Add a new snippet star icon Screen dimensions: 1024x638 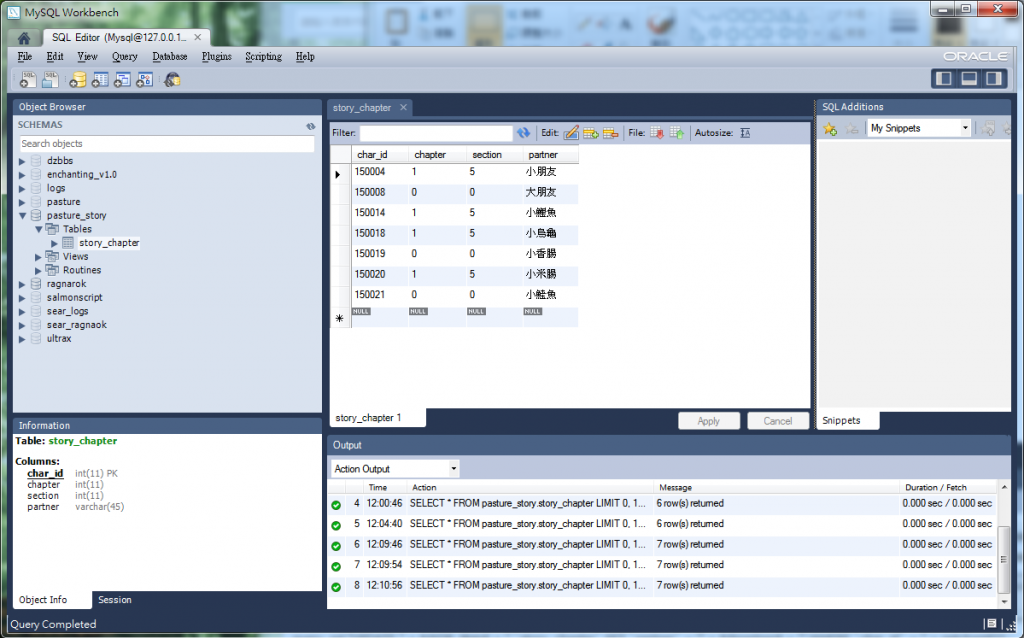pyautogui.click(x=830, y=129)
